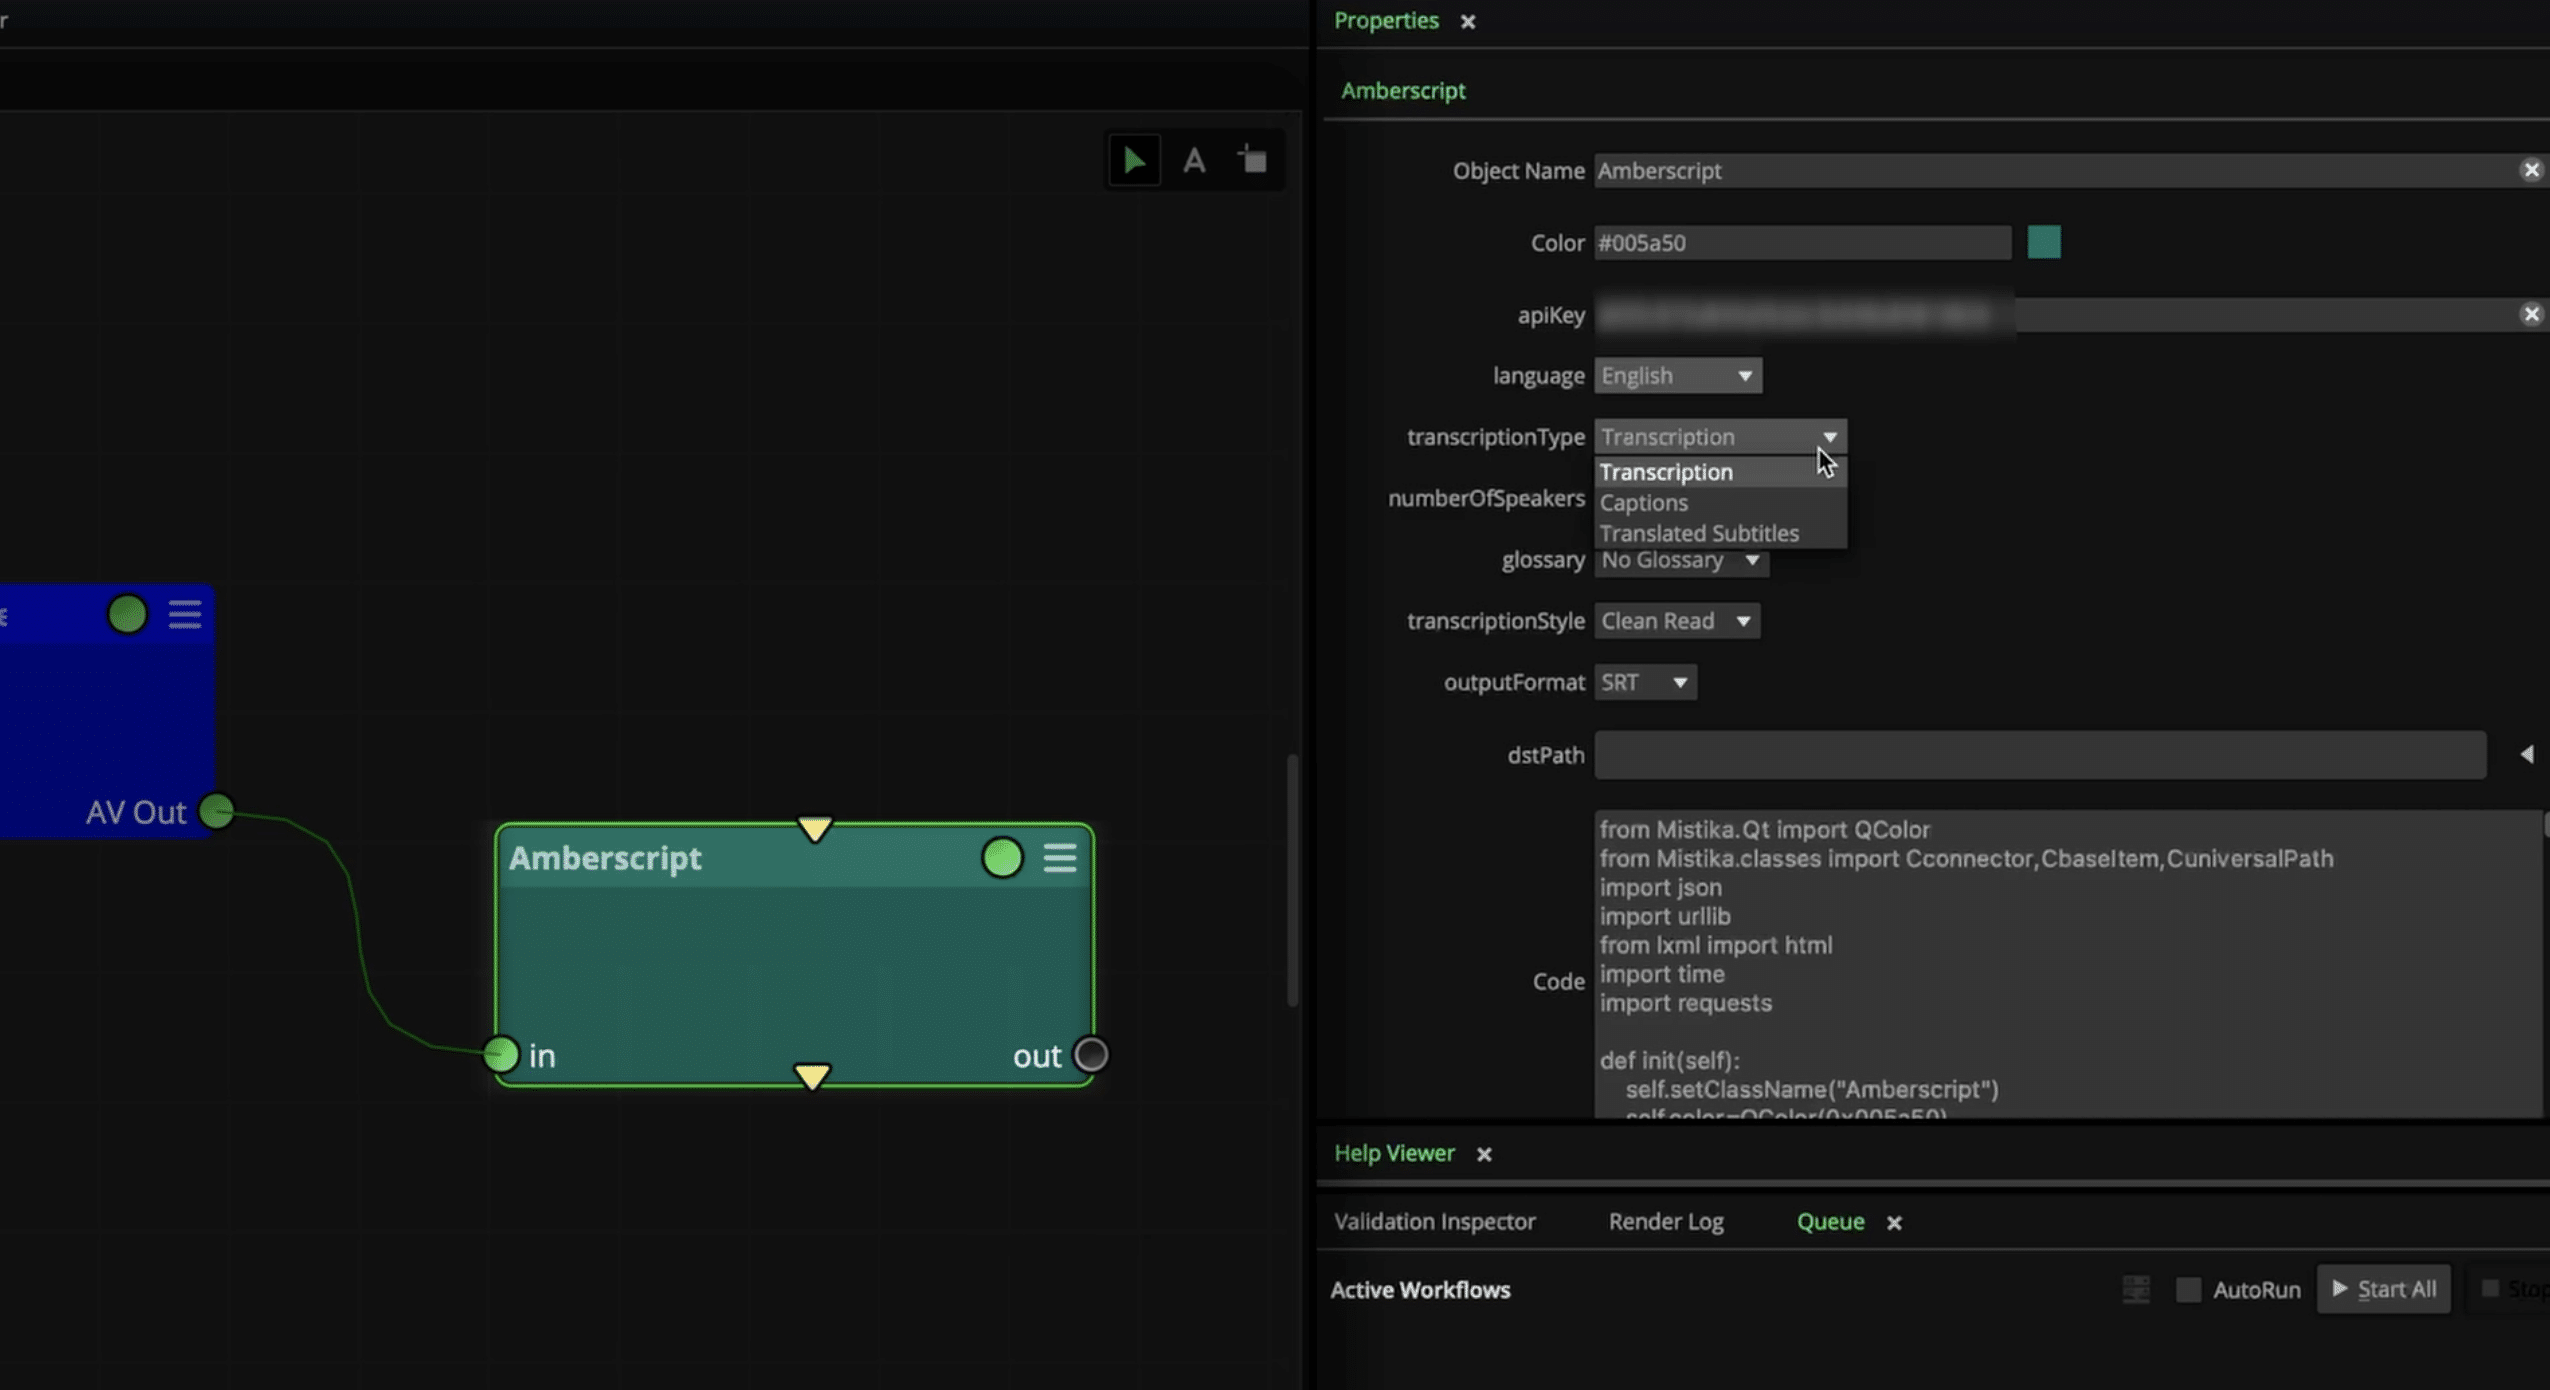Close the Properties panel tab
The height and width of the screenshot is (1390, 2550).
point(1467,21)
